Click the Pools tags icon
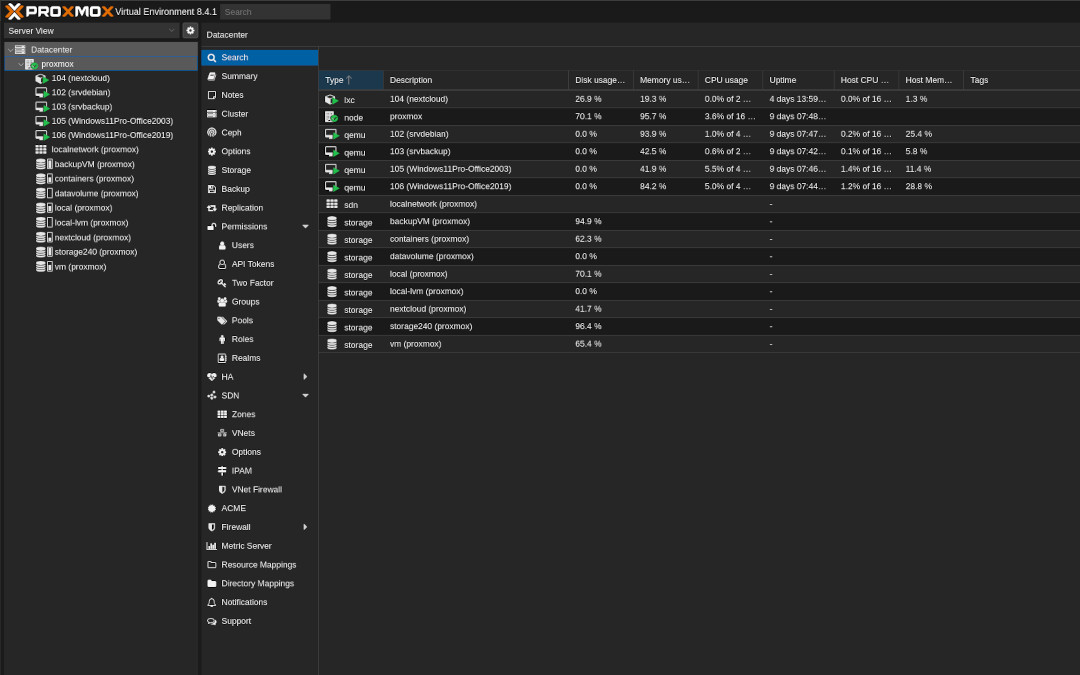 [222, 320]
